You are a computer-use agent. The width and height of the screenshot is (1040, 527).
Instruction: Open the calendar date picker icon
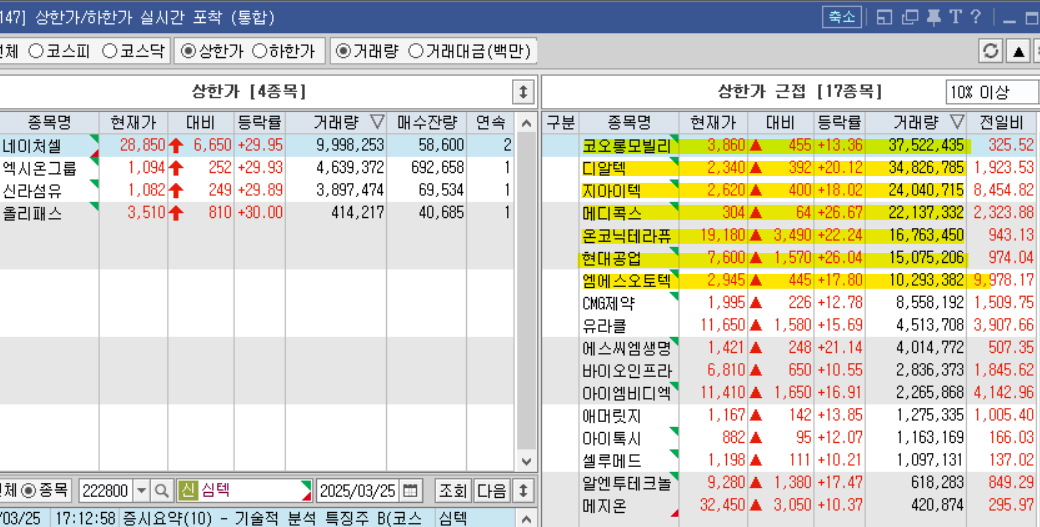[411, 491]
